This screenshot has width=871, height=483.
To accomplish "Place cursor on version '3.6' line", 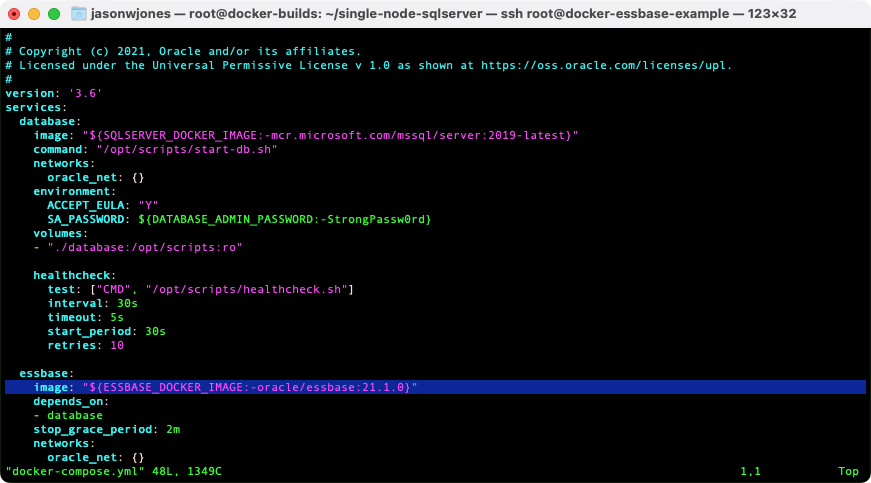I will 53,93.
